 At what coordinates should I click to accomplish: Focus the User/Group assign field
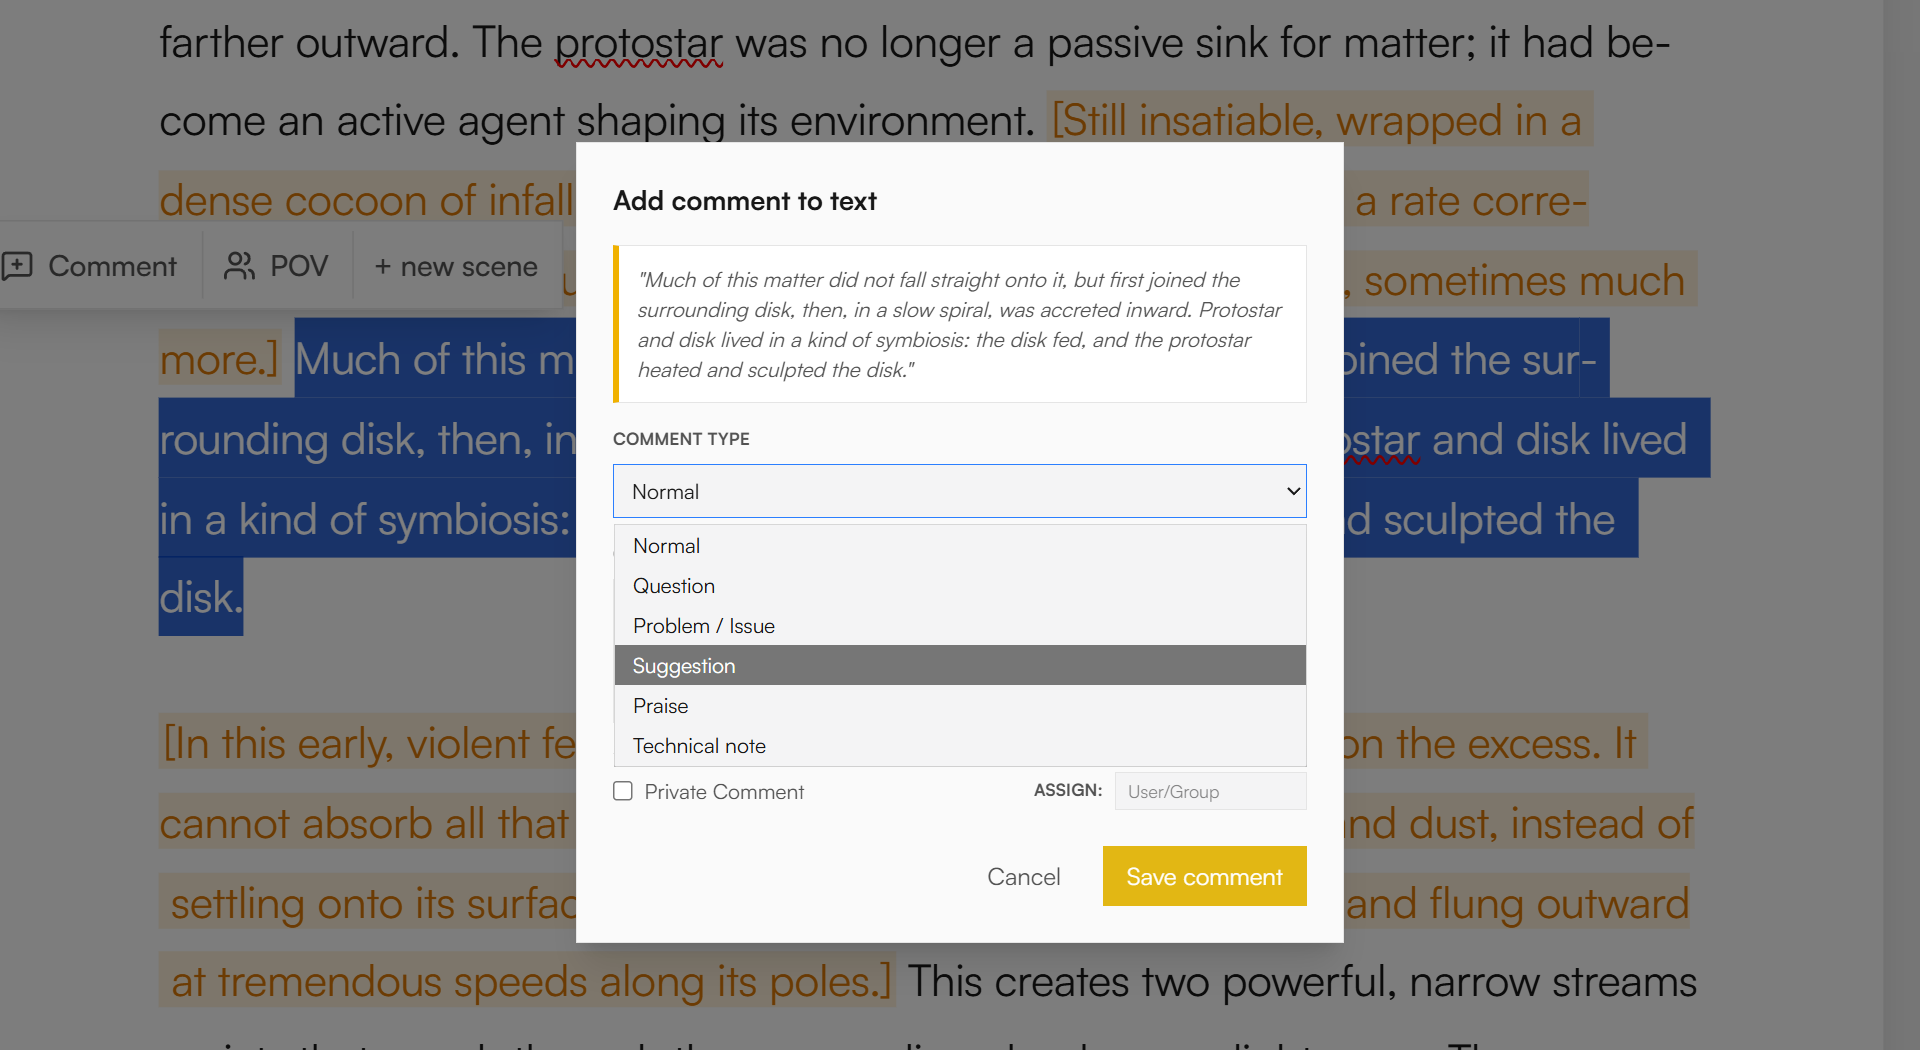pos(1210,791)
